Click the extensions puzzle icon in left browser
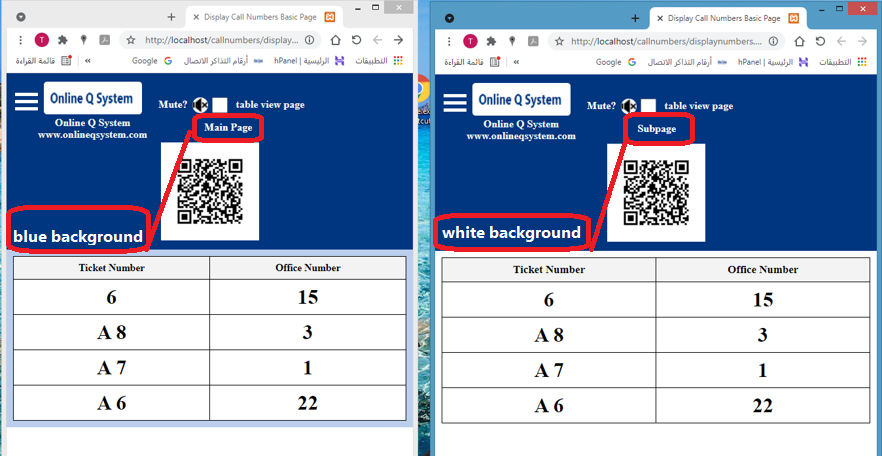 click(x=63, y=40)
